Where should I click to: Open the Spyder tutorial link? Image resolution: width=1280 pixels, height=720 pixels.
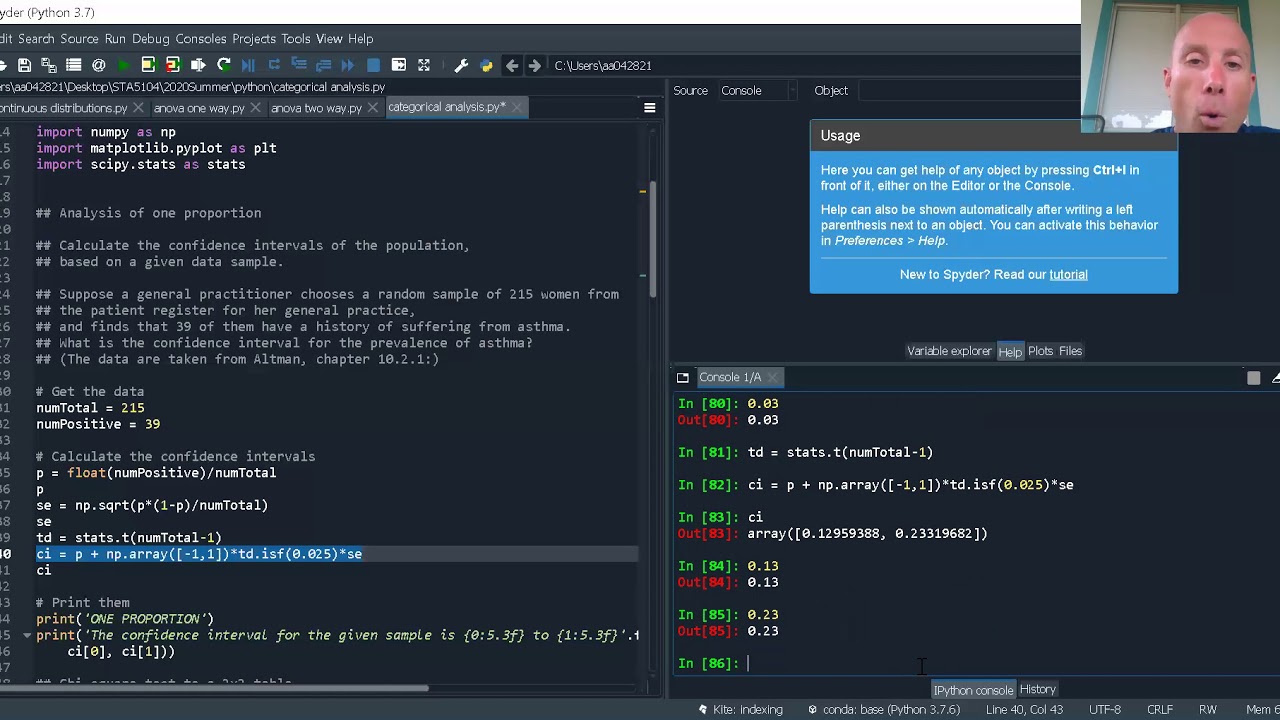[x=1068, y=274]
